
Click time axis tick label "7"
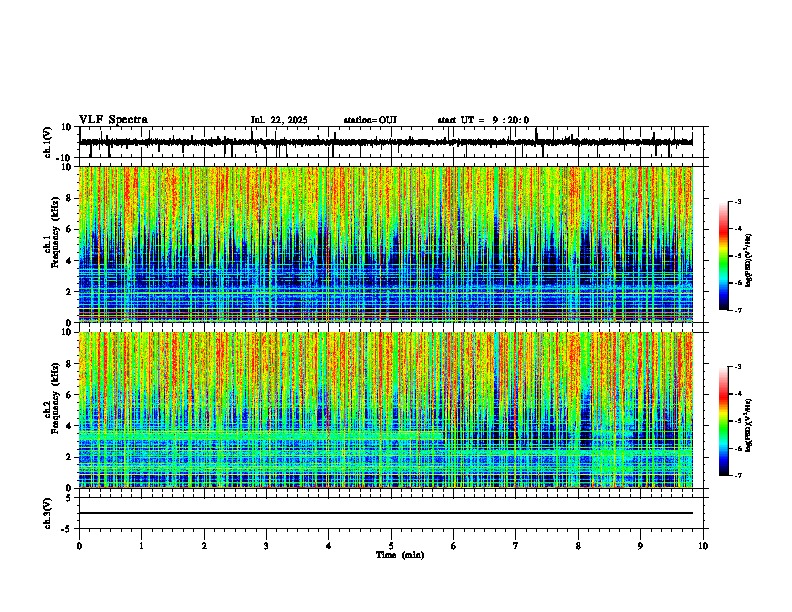516,546
